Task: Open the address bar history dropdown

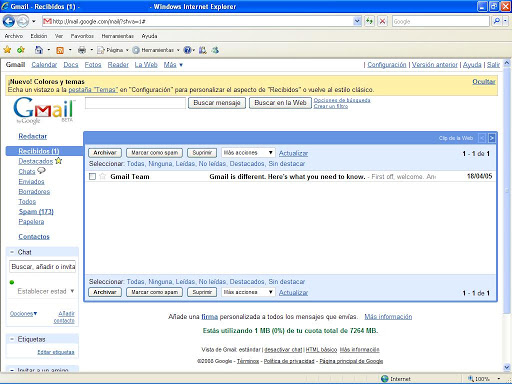Action: coord(357,21)
